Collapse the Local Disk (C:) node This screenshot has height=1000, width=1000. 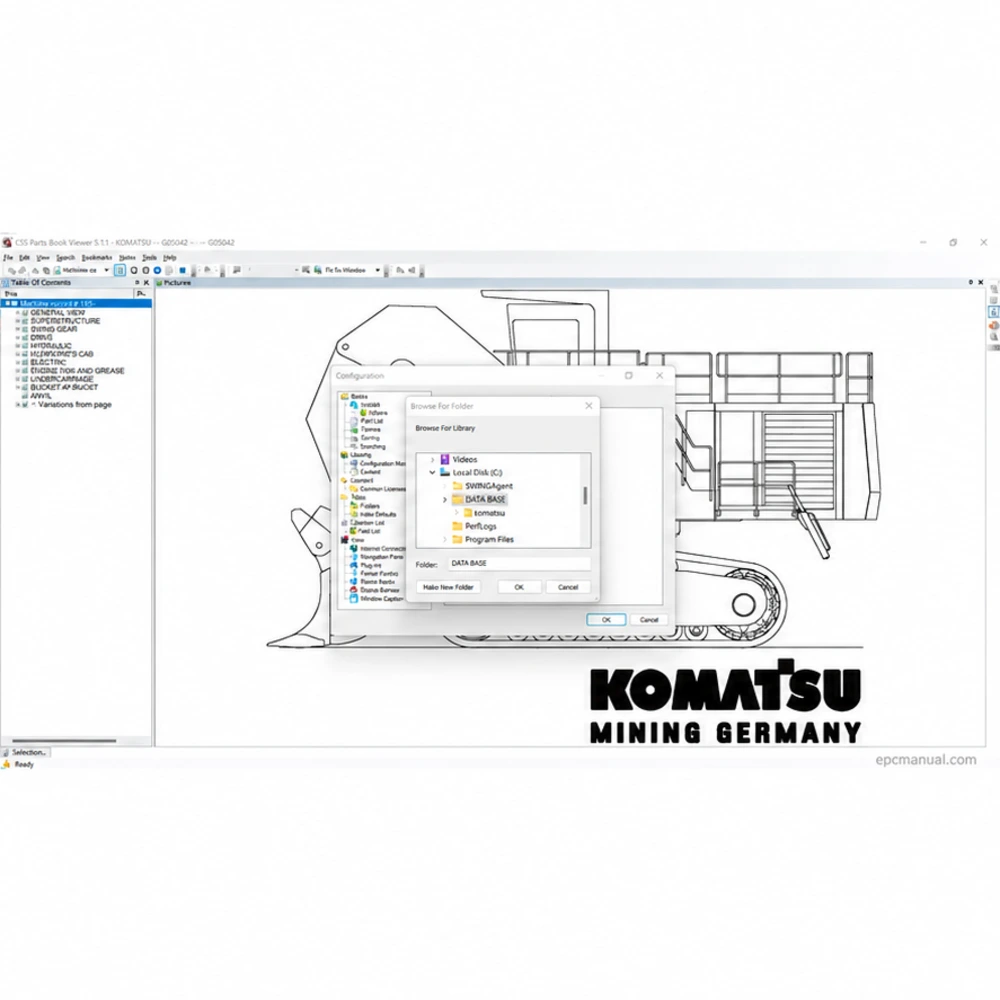[432, 473]
